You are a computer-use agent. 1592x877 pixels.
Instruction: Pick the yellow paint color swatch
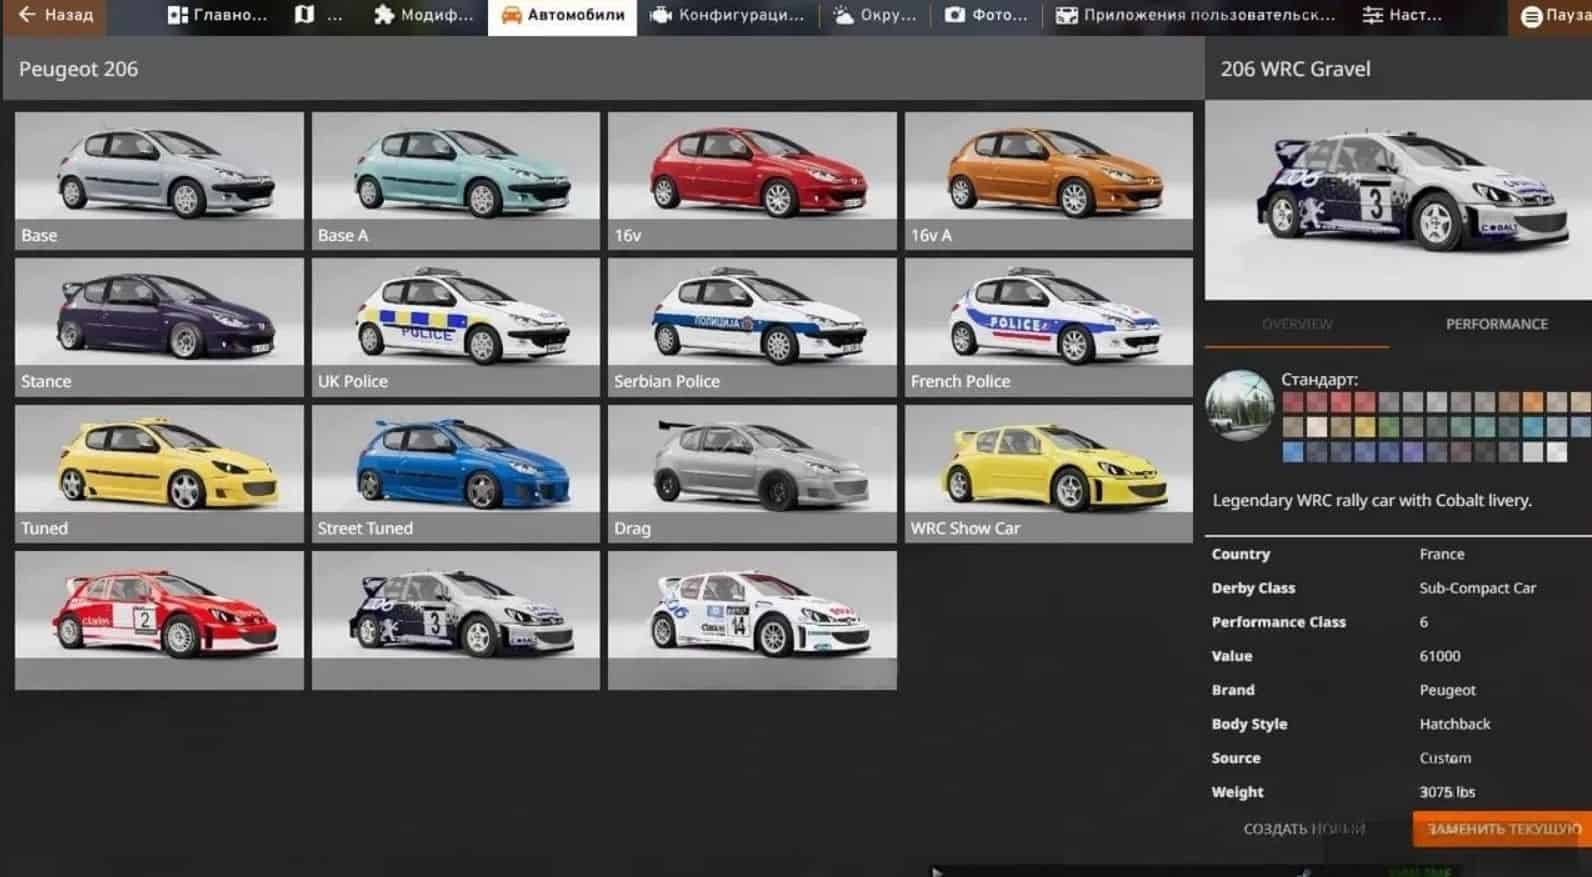1365,427
